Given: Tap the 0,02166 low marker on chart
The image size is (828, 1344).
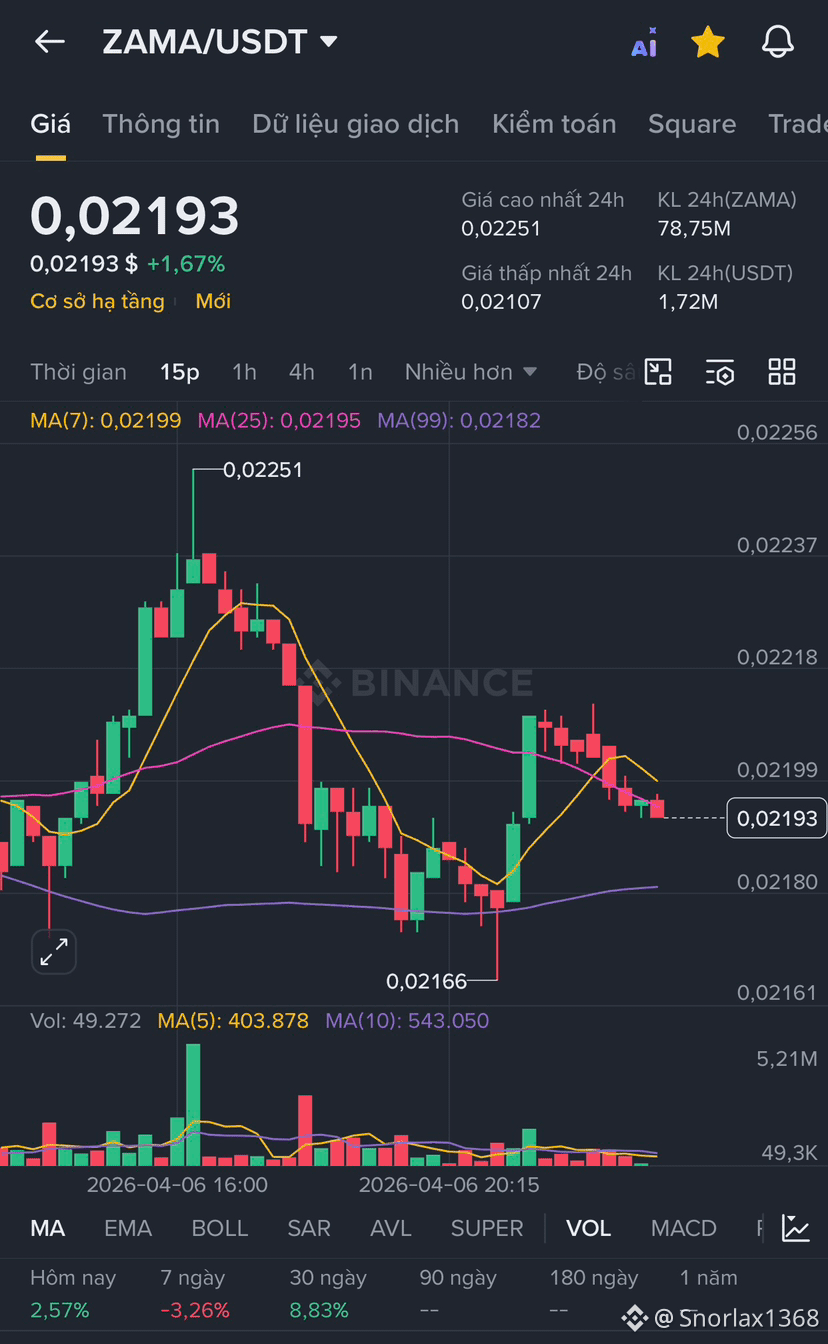Looking at the screenshot, I should coord(427,981).
